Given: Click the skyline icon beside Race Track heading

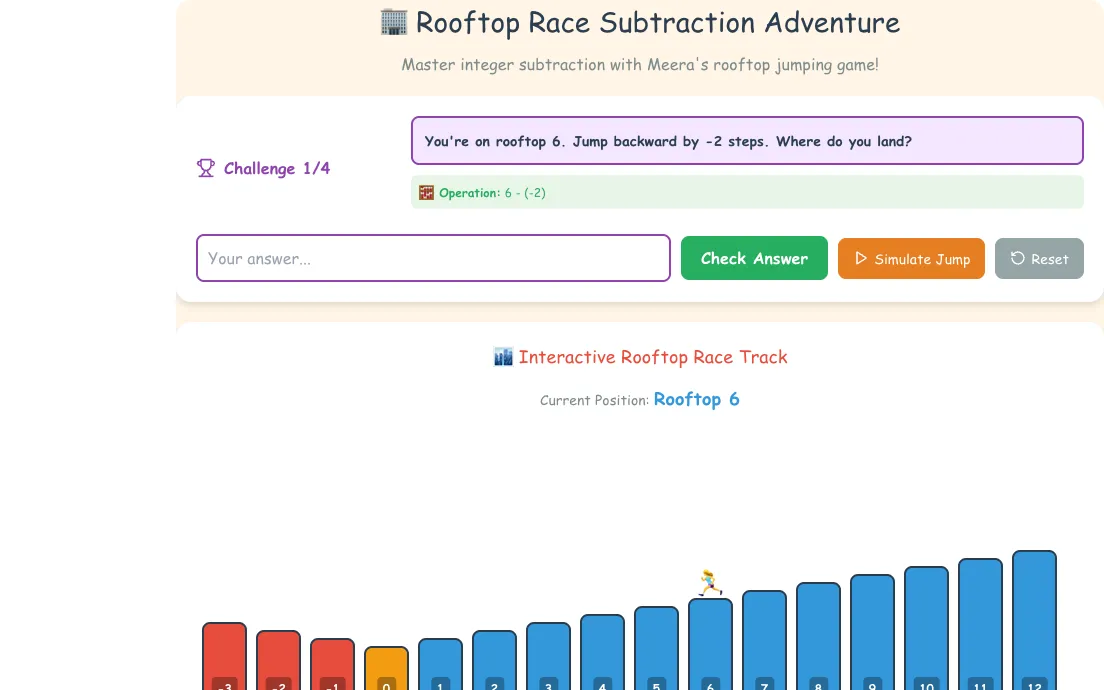Looking at the screenshot, I should [x=503, y=357].
